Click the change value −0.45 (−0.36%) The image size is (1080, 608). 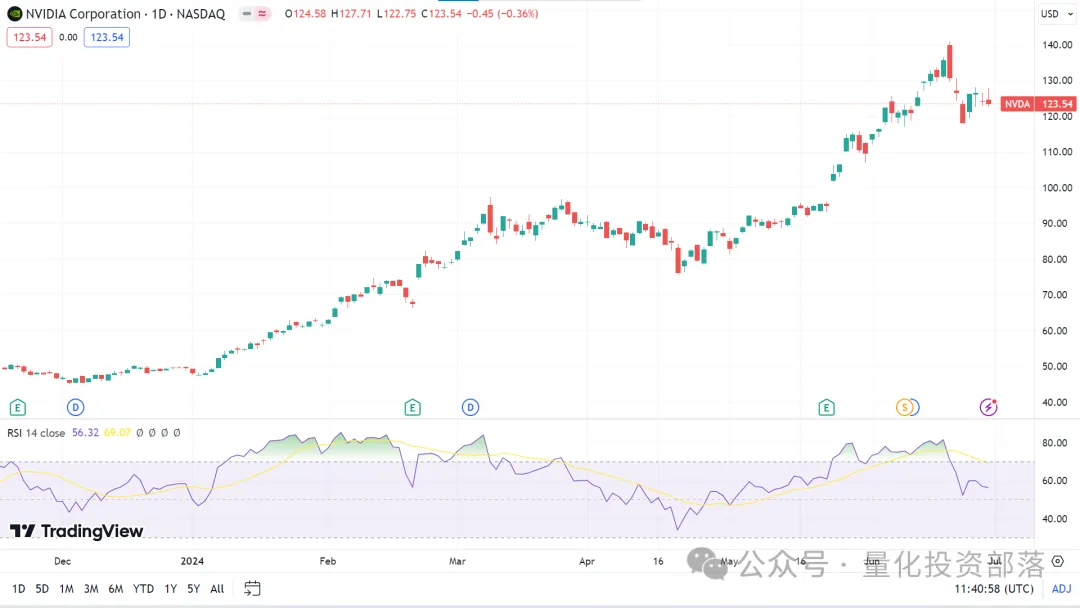[x=502, y=14]
